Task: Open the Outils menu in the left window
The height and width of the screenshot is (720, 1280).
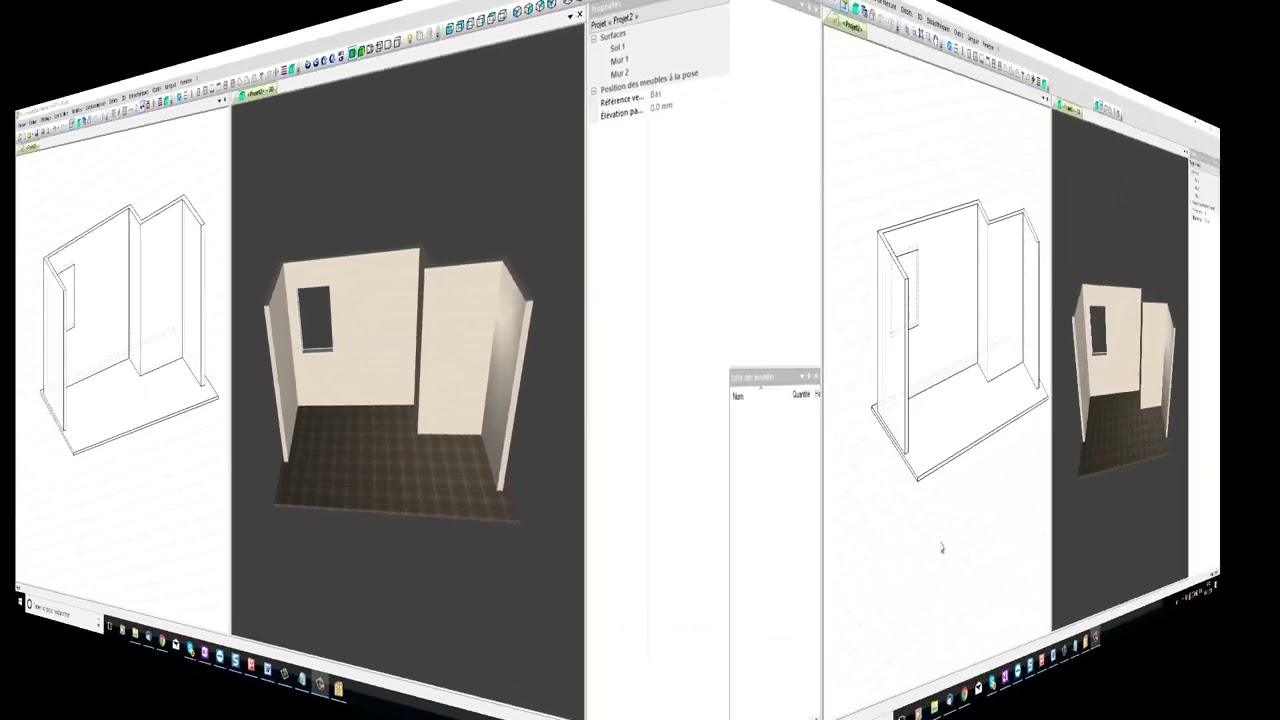Action: click(156, 89)
